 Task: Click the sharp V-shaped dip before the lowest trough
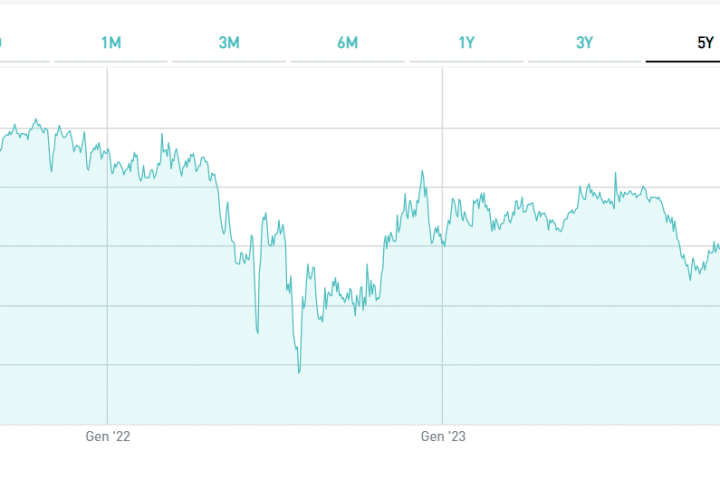click(257, 332)
